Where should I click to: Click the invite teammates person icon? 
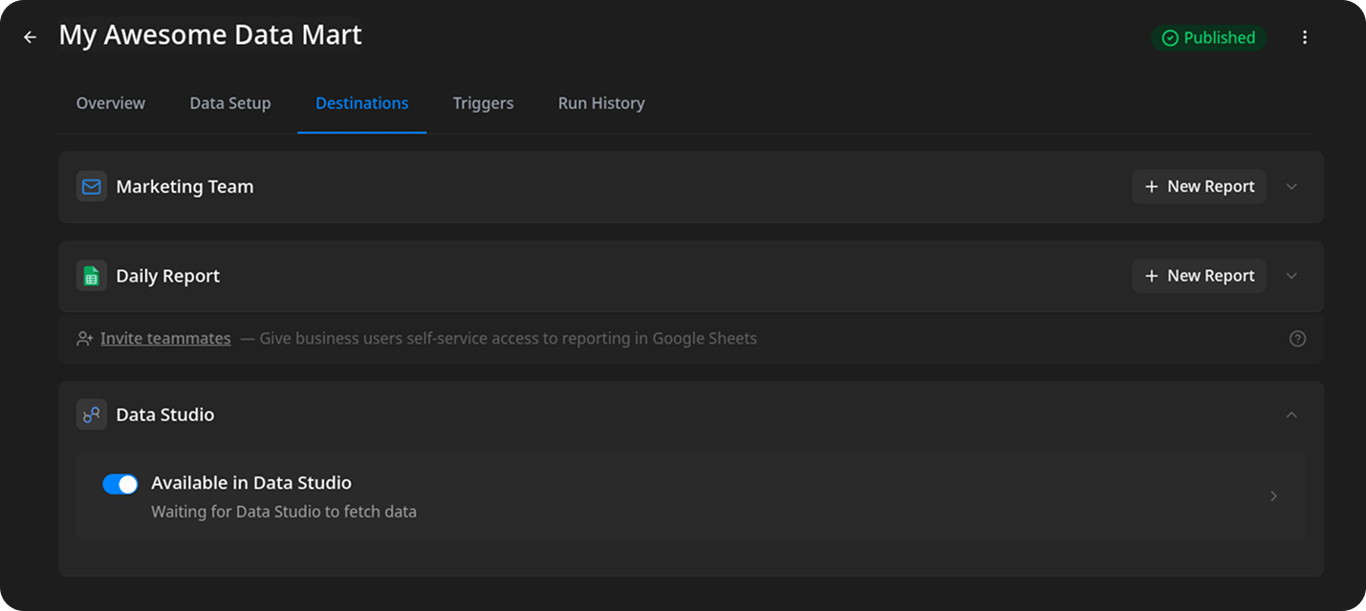[85, 338]
